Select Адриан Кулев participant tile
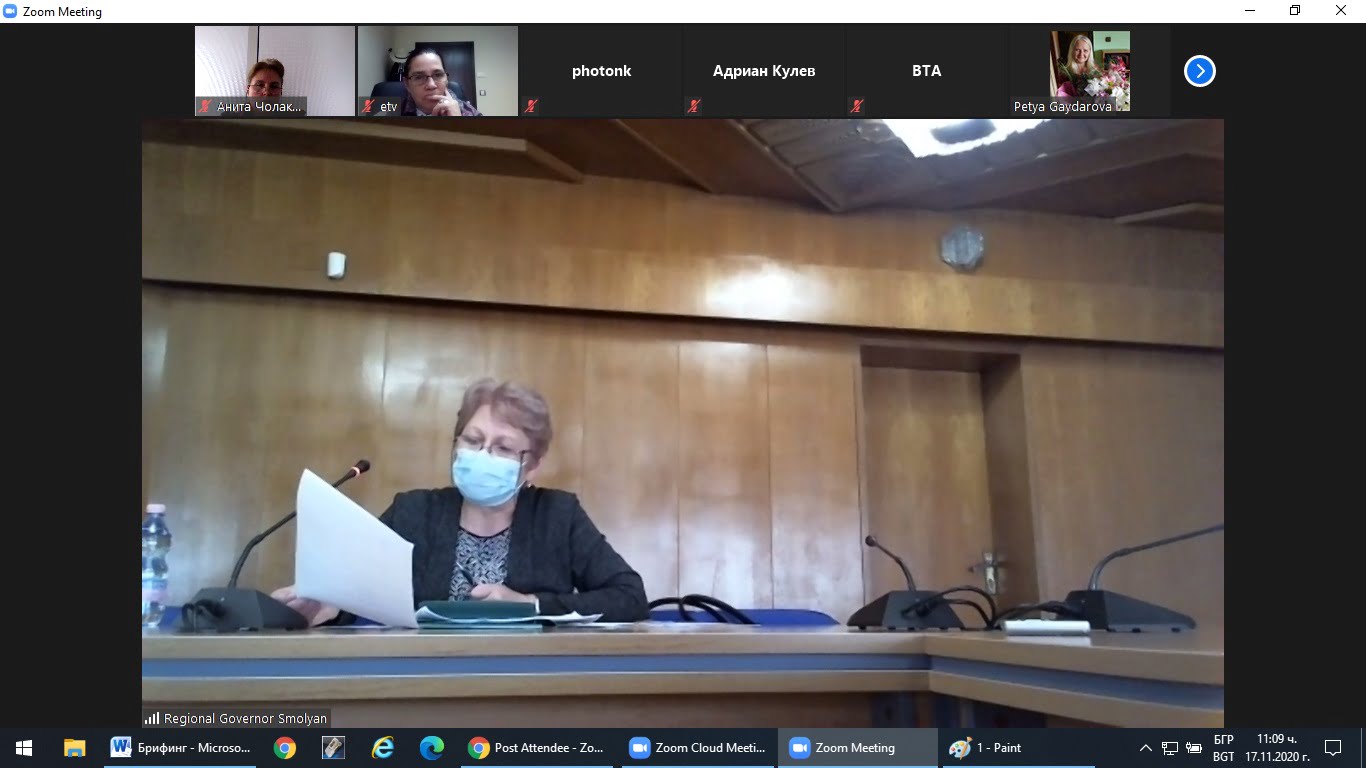The height and width of the screenshot is (768, 1366). tap(764, 71)
